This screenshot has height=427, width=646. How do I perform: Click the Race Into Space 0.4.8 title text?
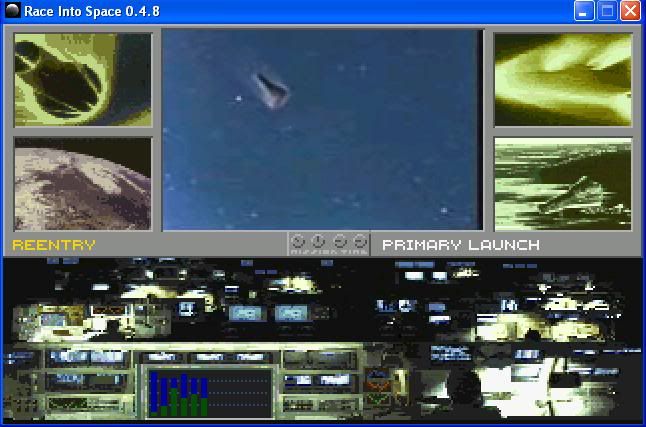coord(92,11)
